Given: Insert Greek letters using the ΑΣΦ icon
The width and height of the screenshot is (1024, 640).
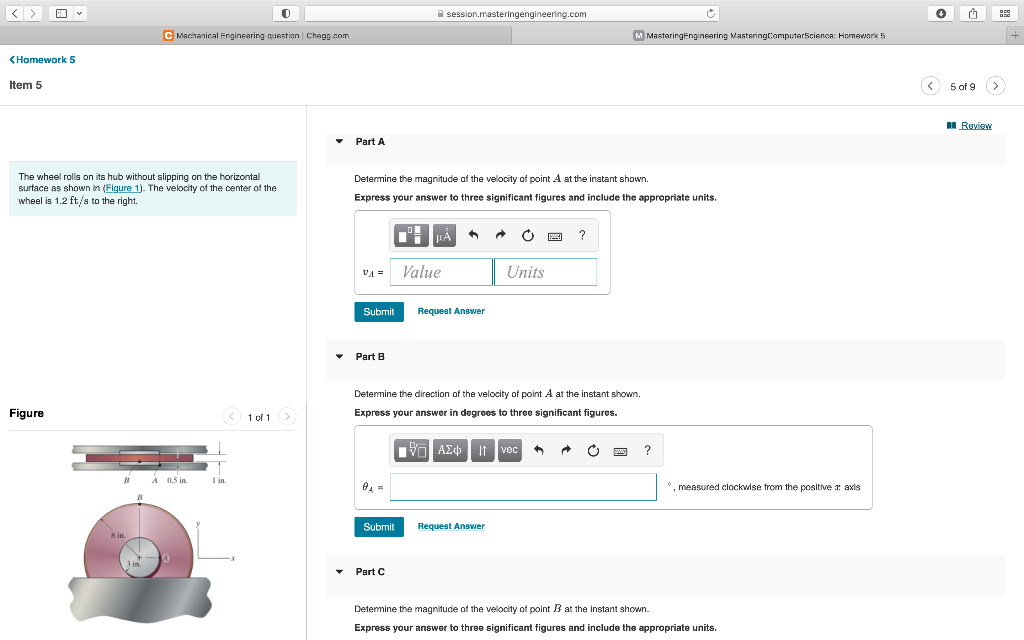Looking at the screenshot, I should point(449,450).
